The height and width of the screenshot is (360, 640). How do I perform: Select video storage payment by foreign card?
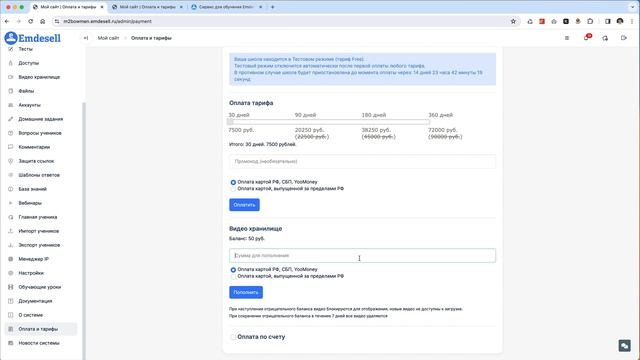[x=233, y=276]
